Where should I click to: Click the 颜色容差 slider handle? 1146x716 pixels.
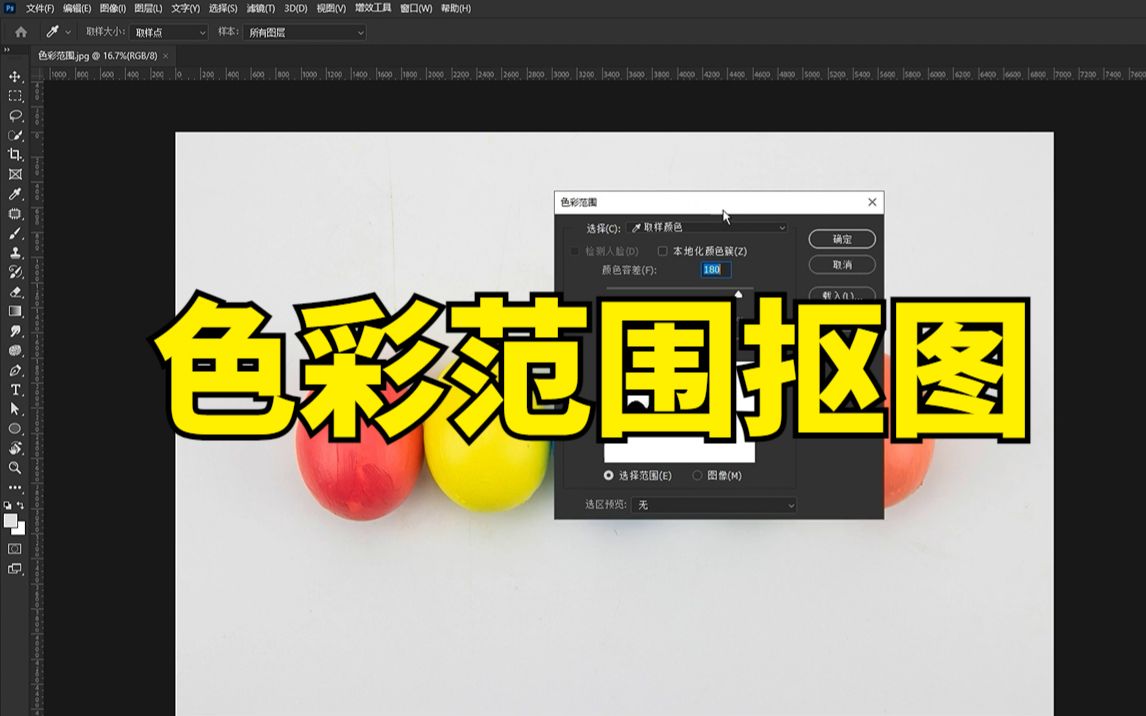(x=738, y=294)
